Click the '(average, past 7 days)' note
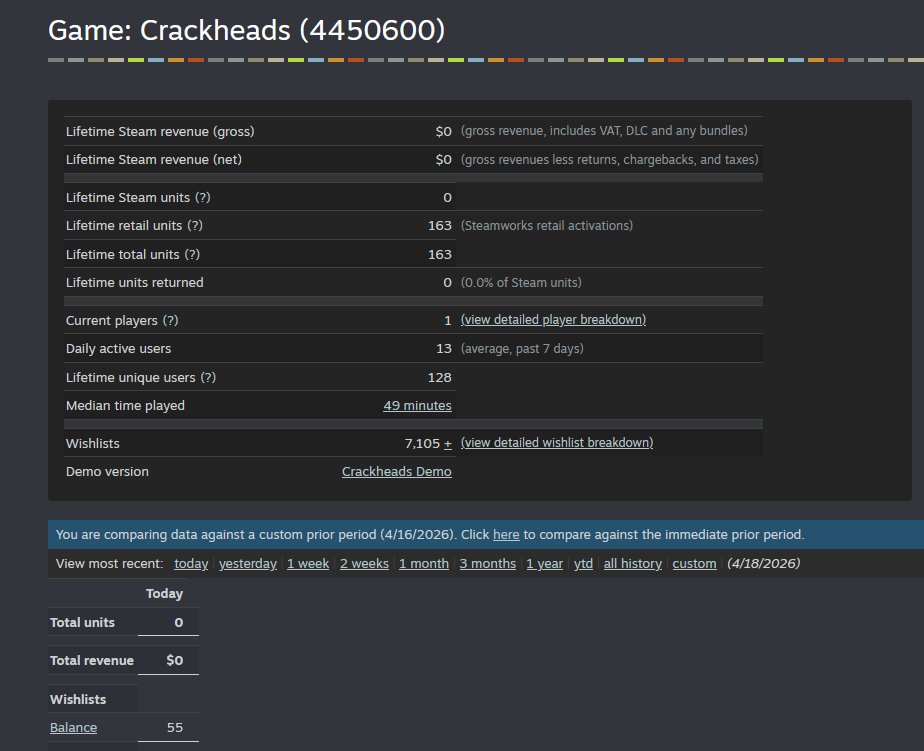The height and width of the screenshot is (751, 924). tap(522, 348)
